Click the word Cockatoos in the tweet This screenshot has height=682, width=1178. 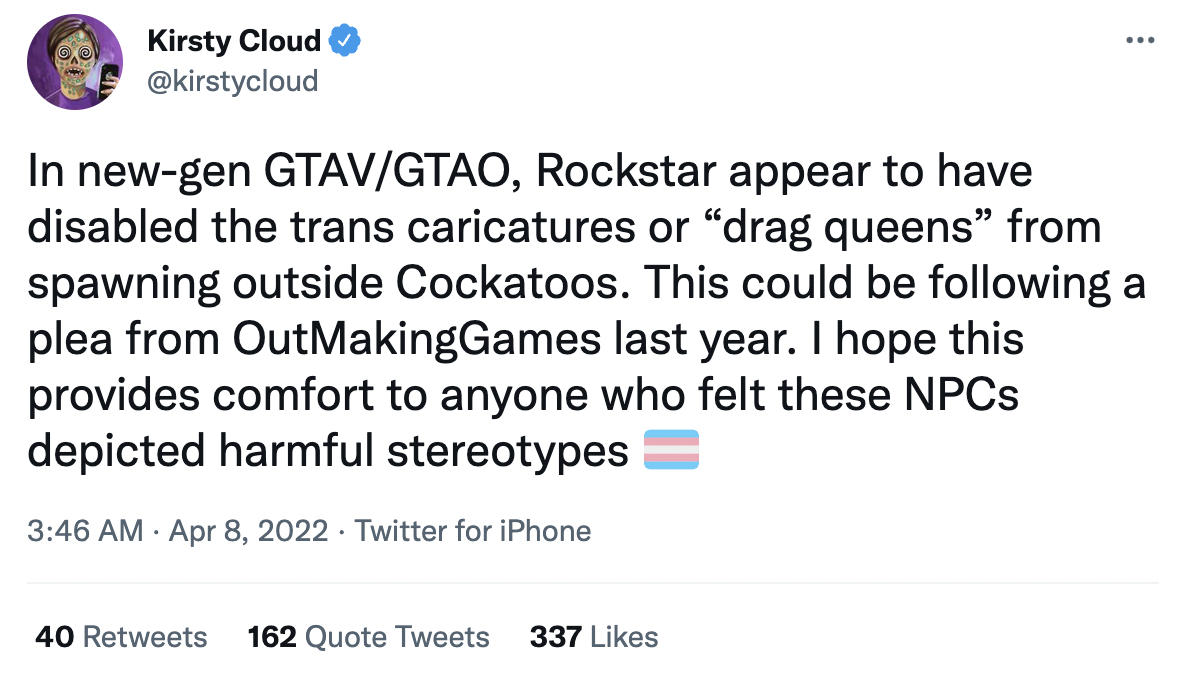coord(513,283)
